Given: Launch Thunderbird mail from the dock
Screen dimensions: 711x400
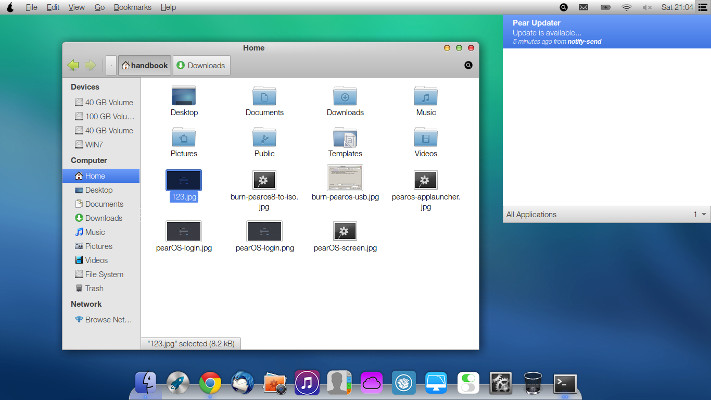Looking at the screenshot, I should coord(242,382).
